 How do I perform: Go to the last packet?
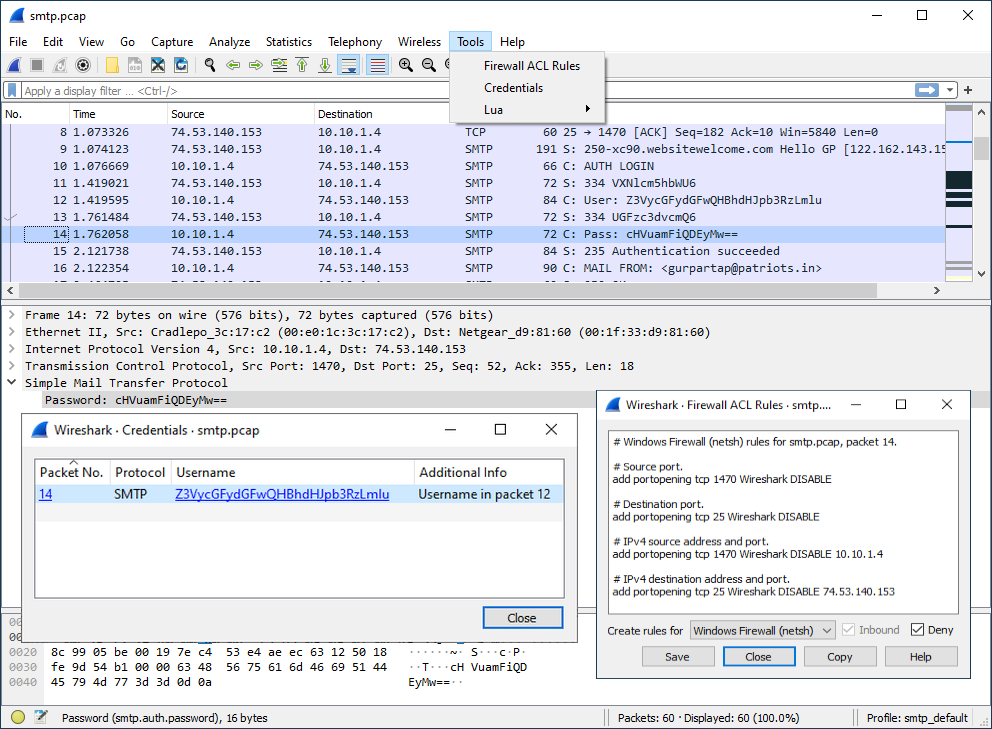pyautogui.click(x=325, y=65)
